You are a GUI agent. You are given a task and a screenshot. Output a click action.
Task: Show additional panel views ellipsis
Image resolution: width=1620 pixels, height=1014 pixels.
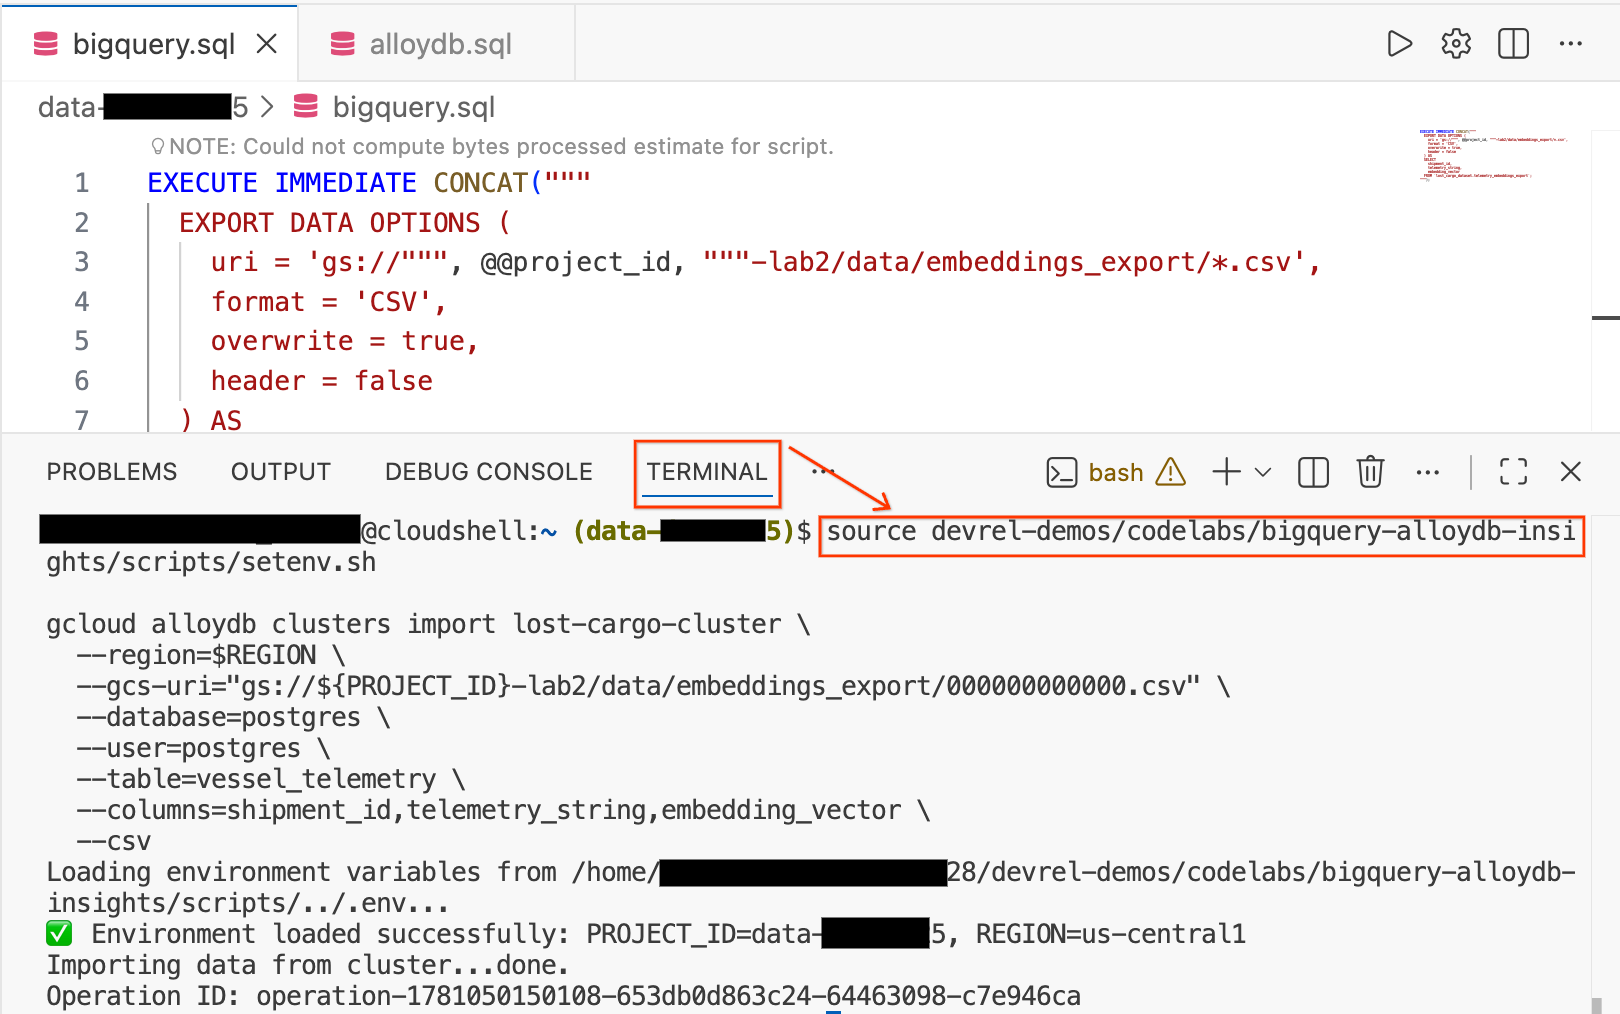[x=823, y=472]
